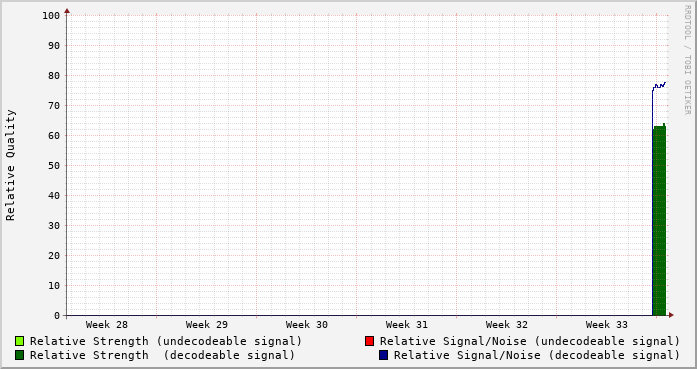Click the Relative Signal/Noise (undecodeable signal) legend text
697x369 pixels.
530,341
